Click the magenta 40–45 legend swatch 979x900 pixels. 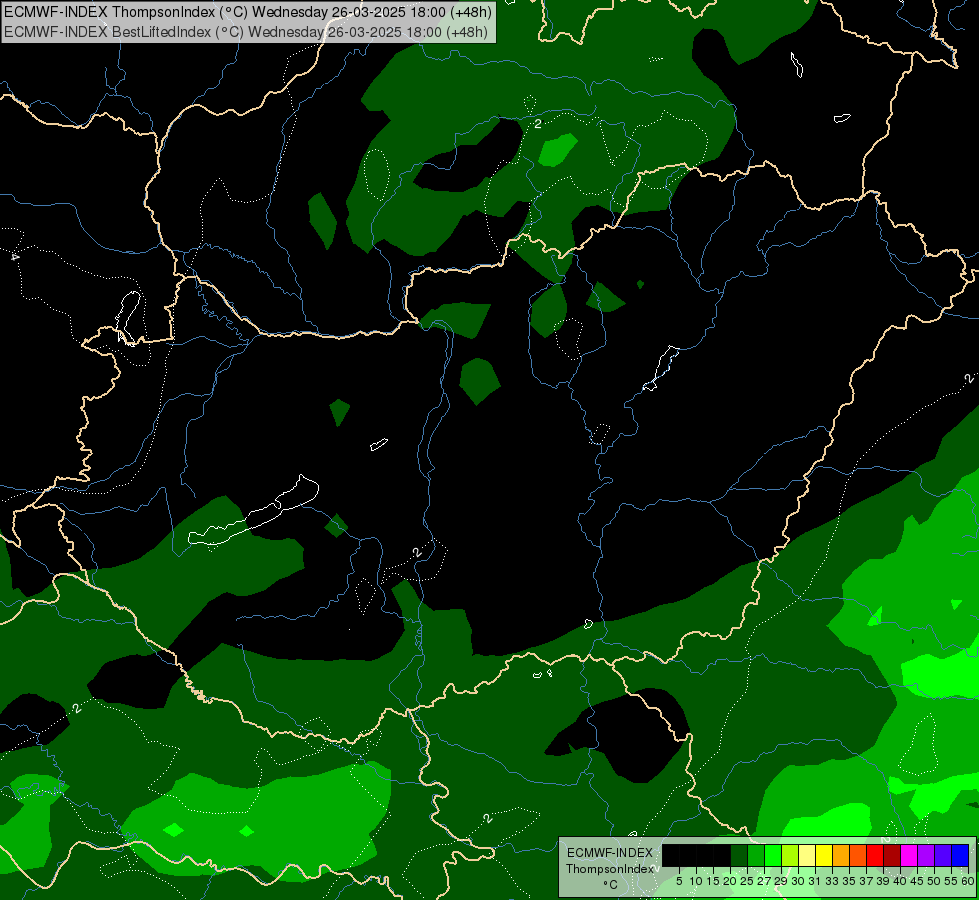[x=909, y=855]
